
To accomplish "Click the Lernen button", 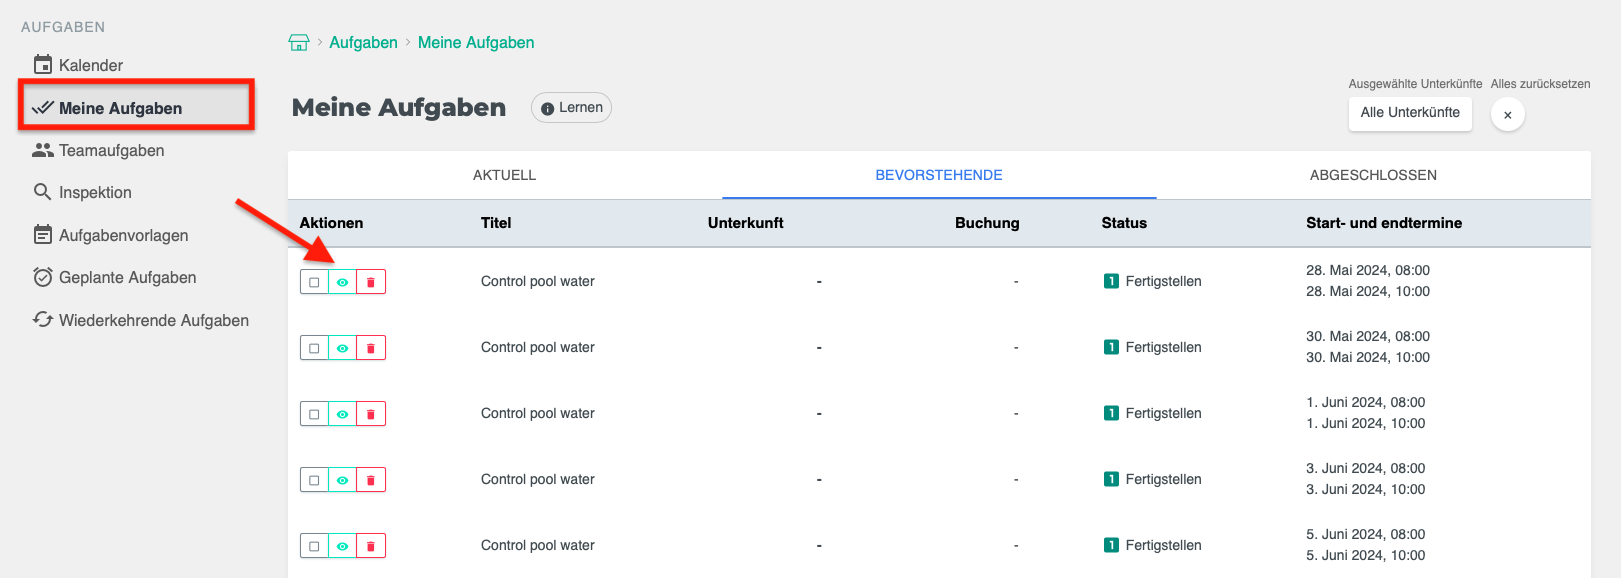I will [x=571, y=108].
